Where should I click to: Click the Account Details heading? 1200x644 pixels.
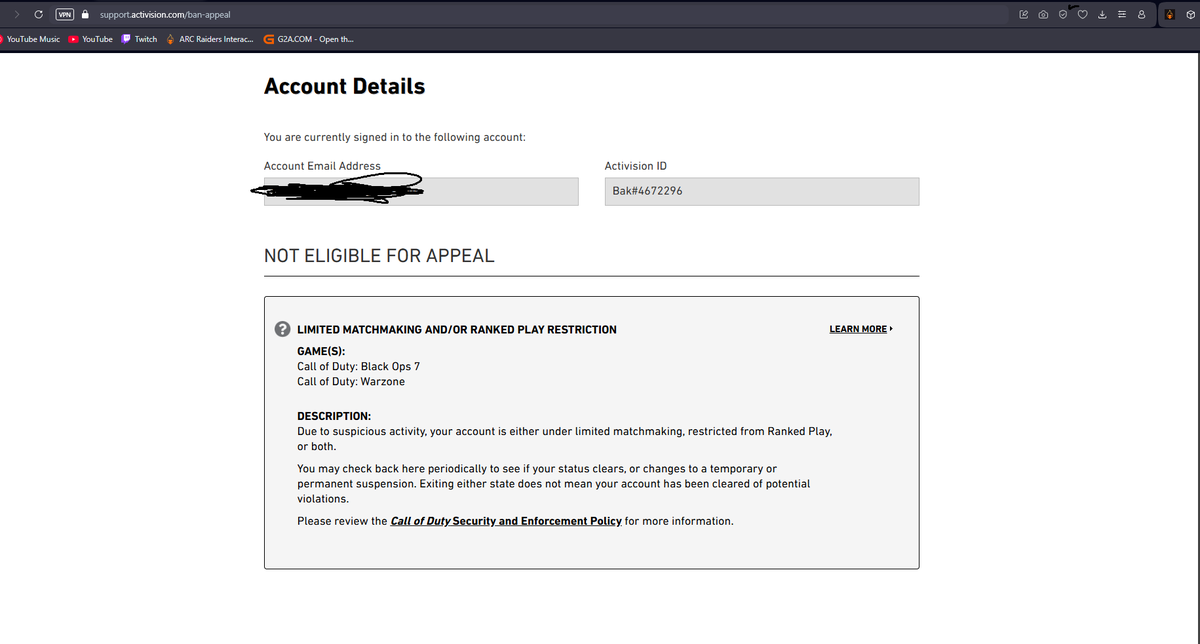(344, 86)
